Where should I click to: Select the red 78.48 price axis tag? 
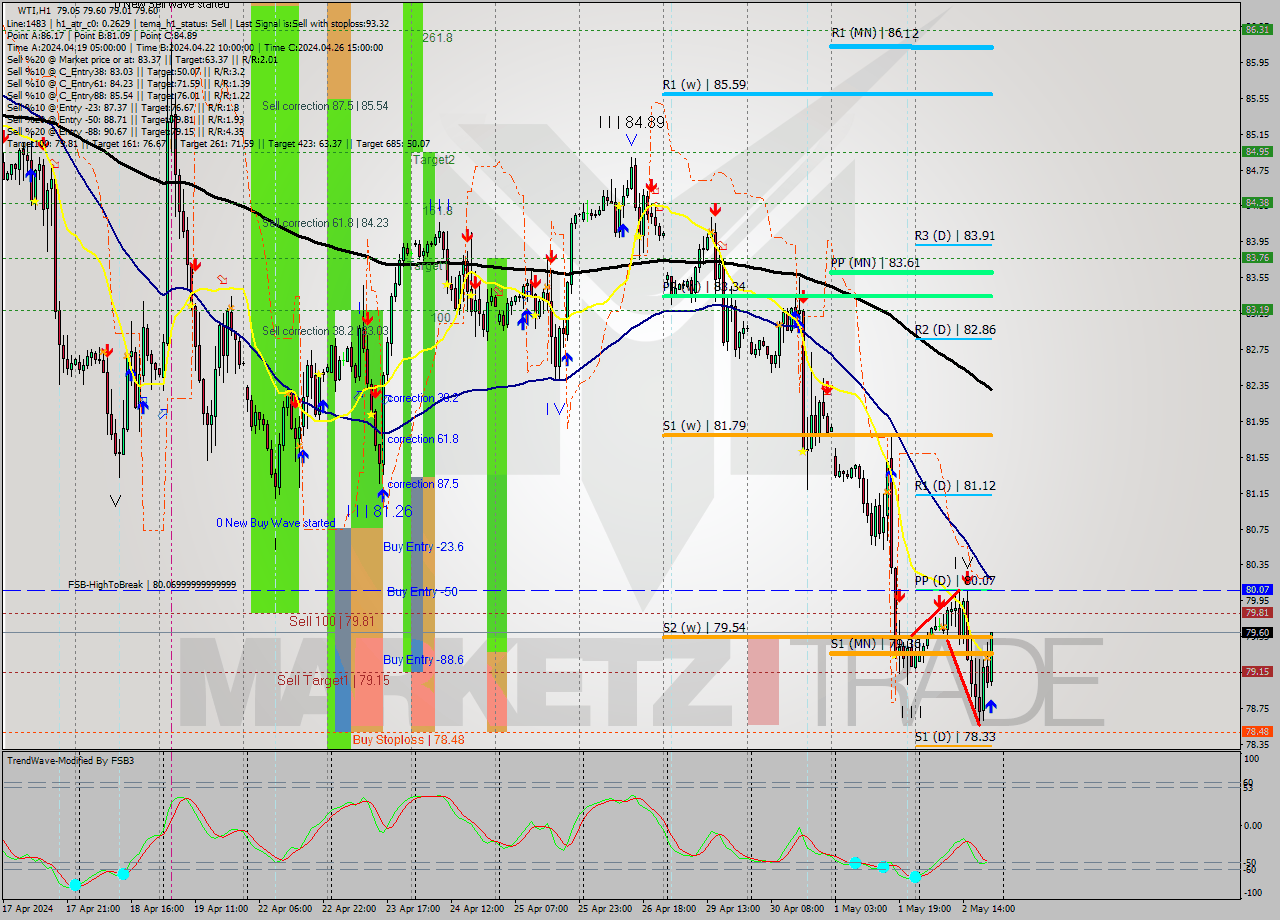click(1257, 731)
